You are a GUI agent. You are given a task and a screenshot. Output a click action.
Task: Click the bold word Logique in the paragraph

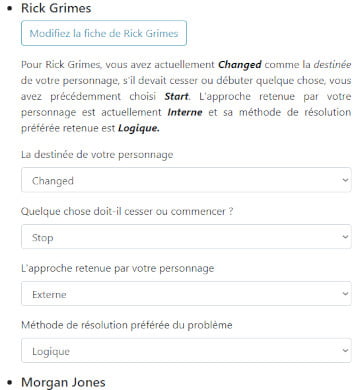click(x=139, y=128)
